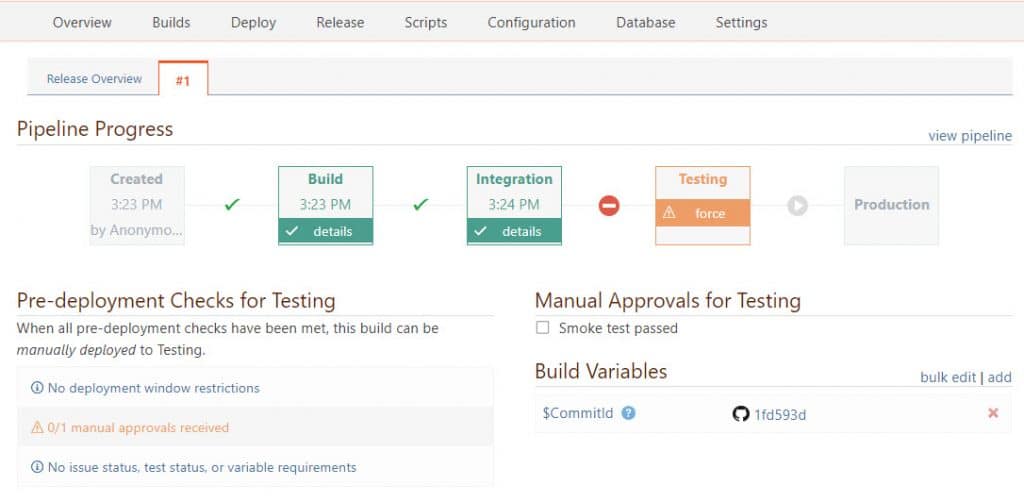This screenshot has width=1024, height=502.
Task: Go to the Deploy section
Action: 253,22
